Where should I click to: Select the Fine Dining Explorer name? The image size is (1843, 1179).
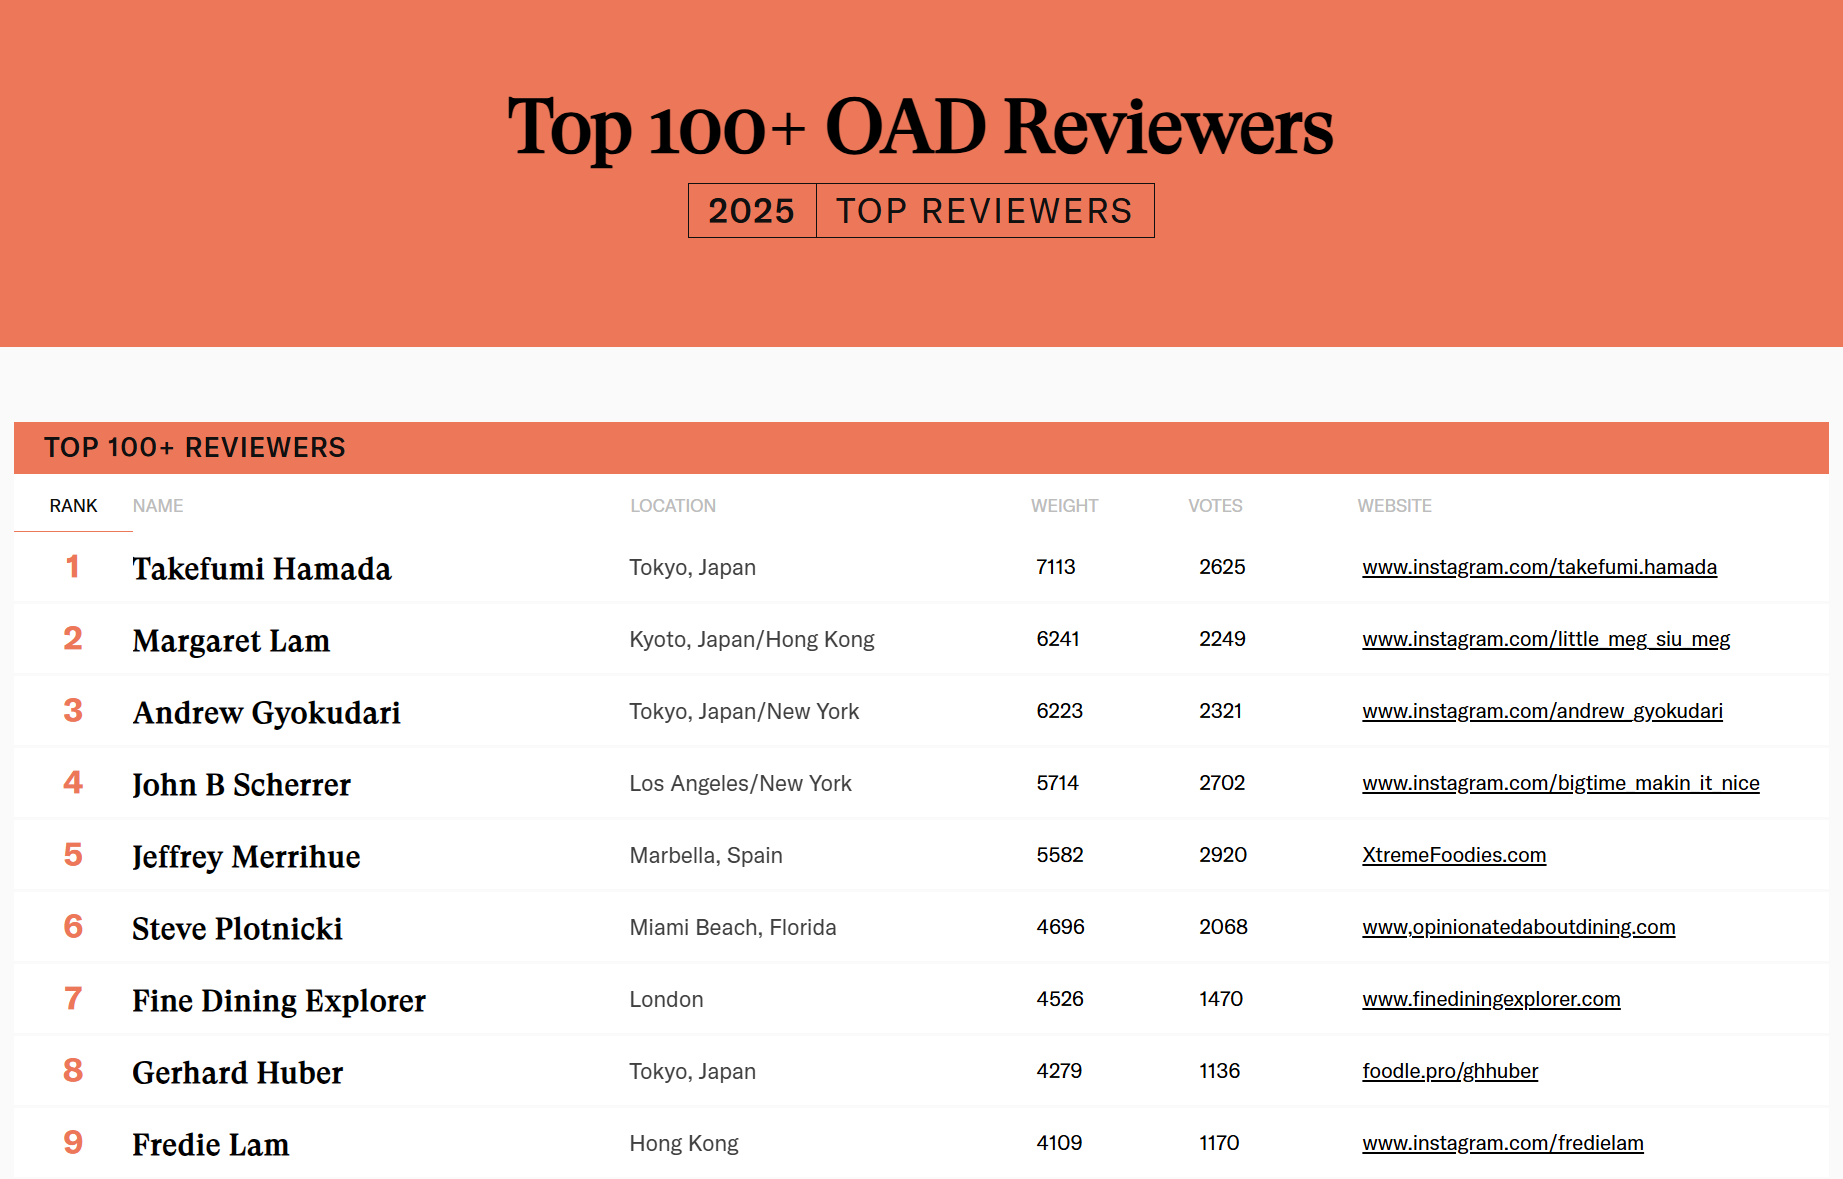(279, 1001)
